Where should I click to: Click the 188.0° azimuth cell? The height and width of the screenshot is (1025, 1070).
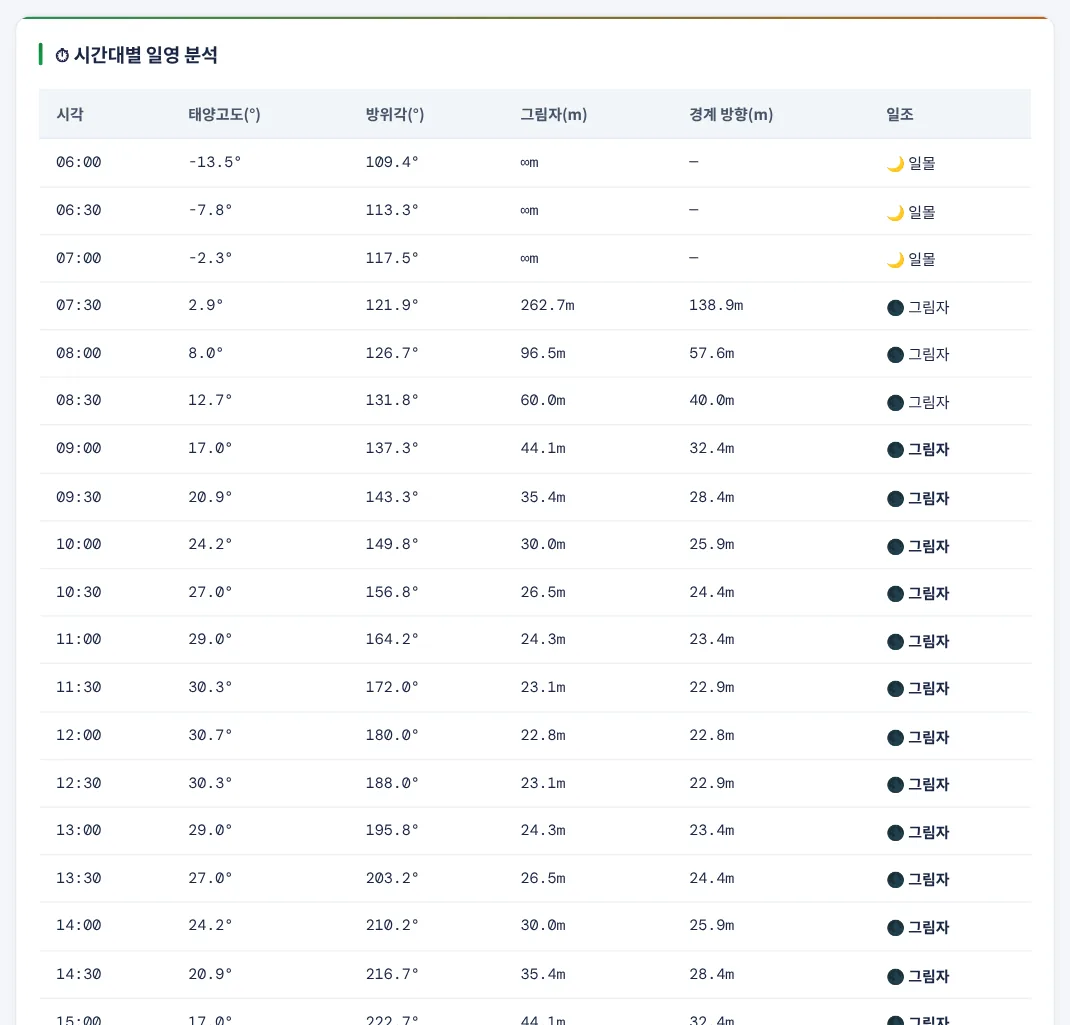[392, 783]
